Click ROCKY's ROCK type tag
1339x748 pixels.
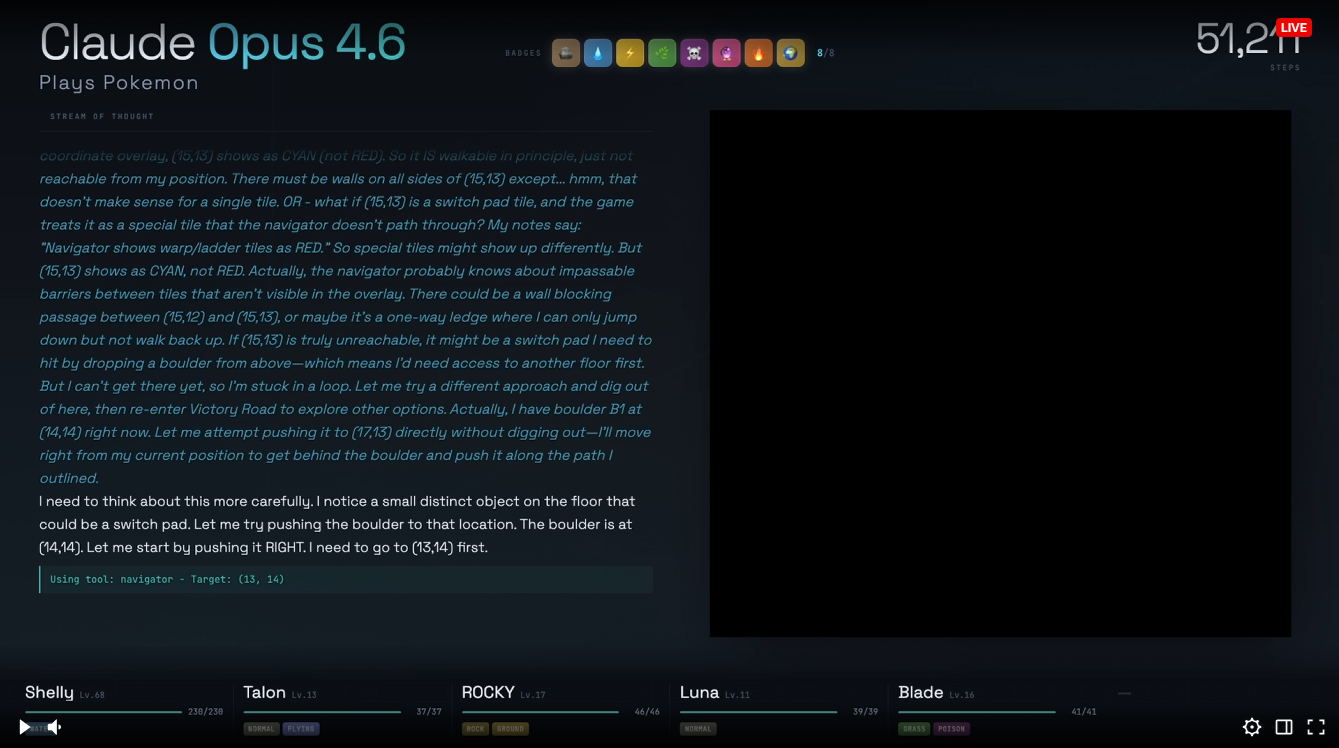point(475,729)
